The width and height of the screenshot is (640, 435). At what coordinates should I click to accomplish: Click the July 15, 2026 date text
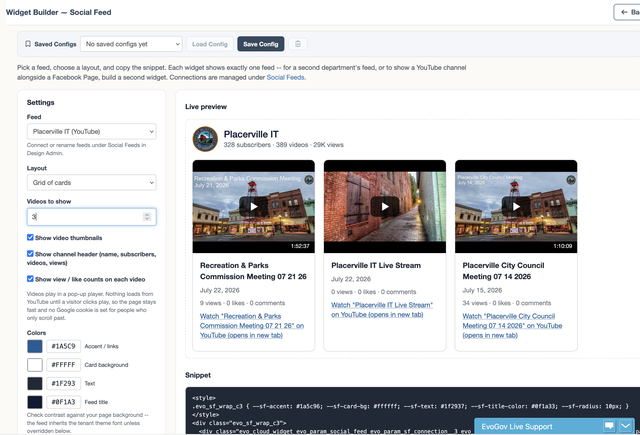[x=482, y=290]
